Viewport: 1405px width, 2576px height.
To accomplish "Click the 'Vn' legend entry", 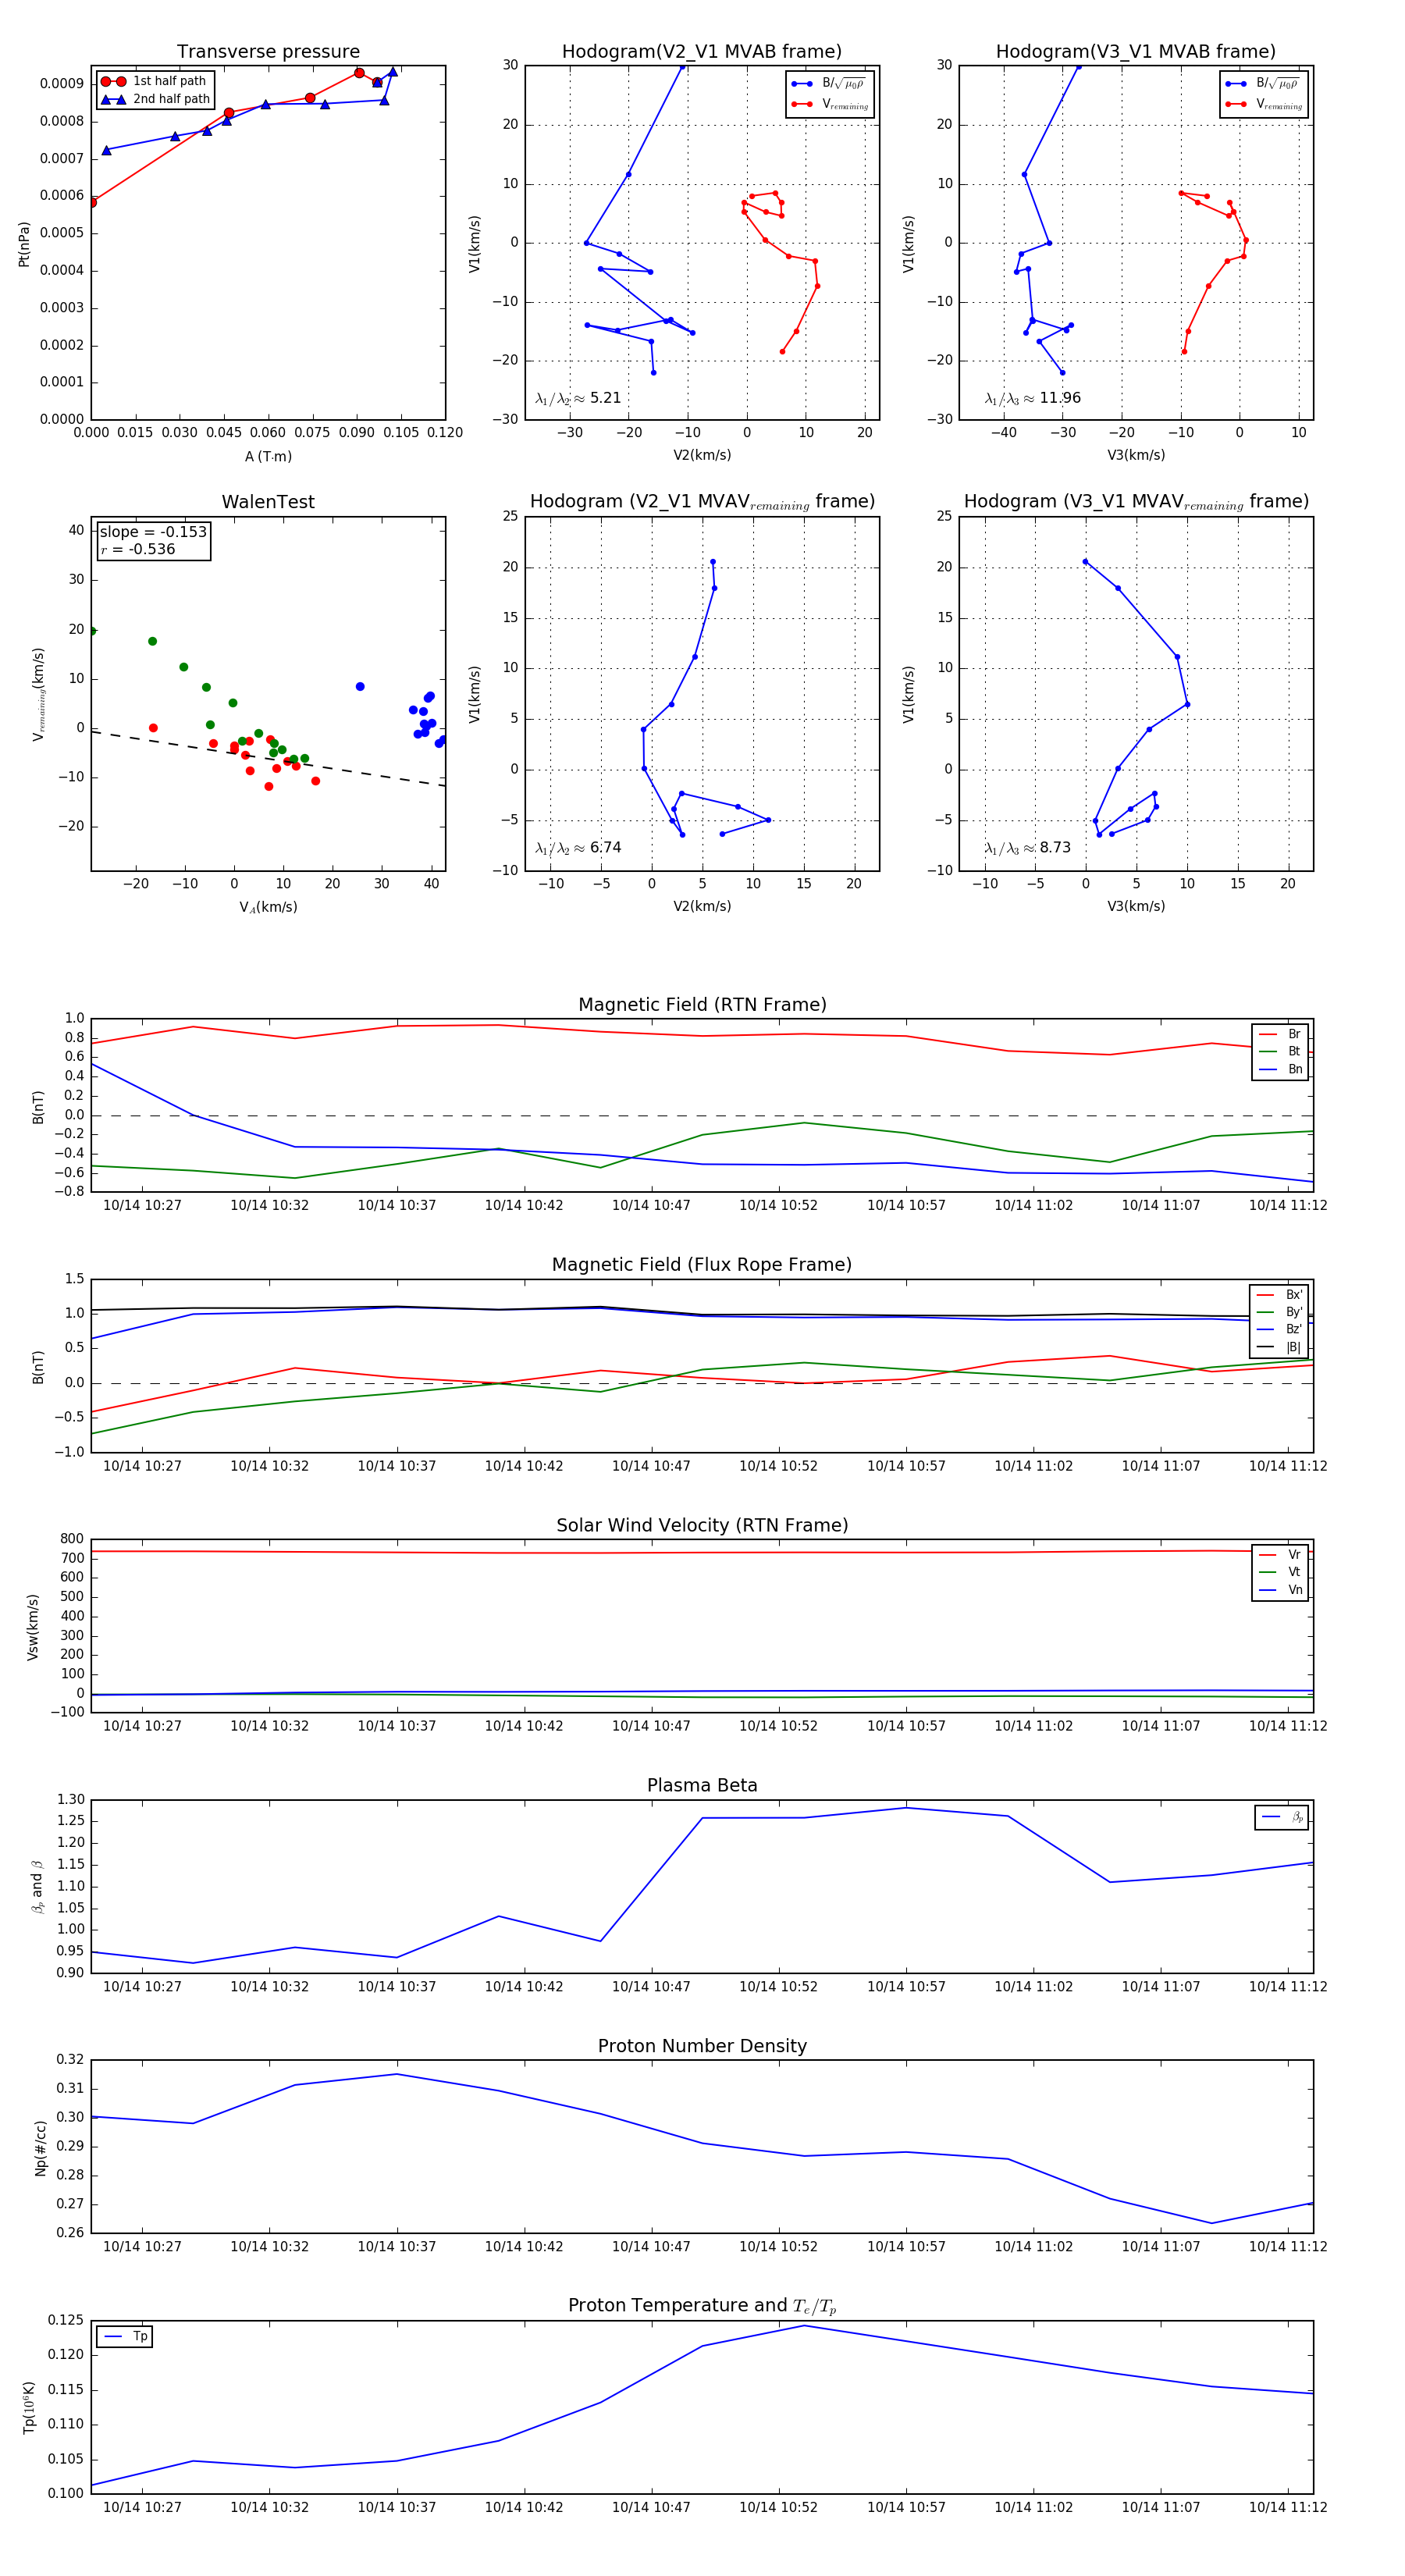I will (x=1280, y=1590).
